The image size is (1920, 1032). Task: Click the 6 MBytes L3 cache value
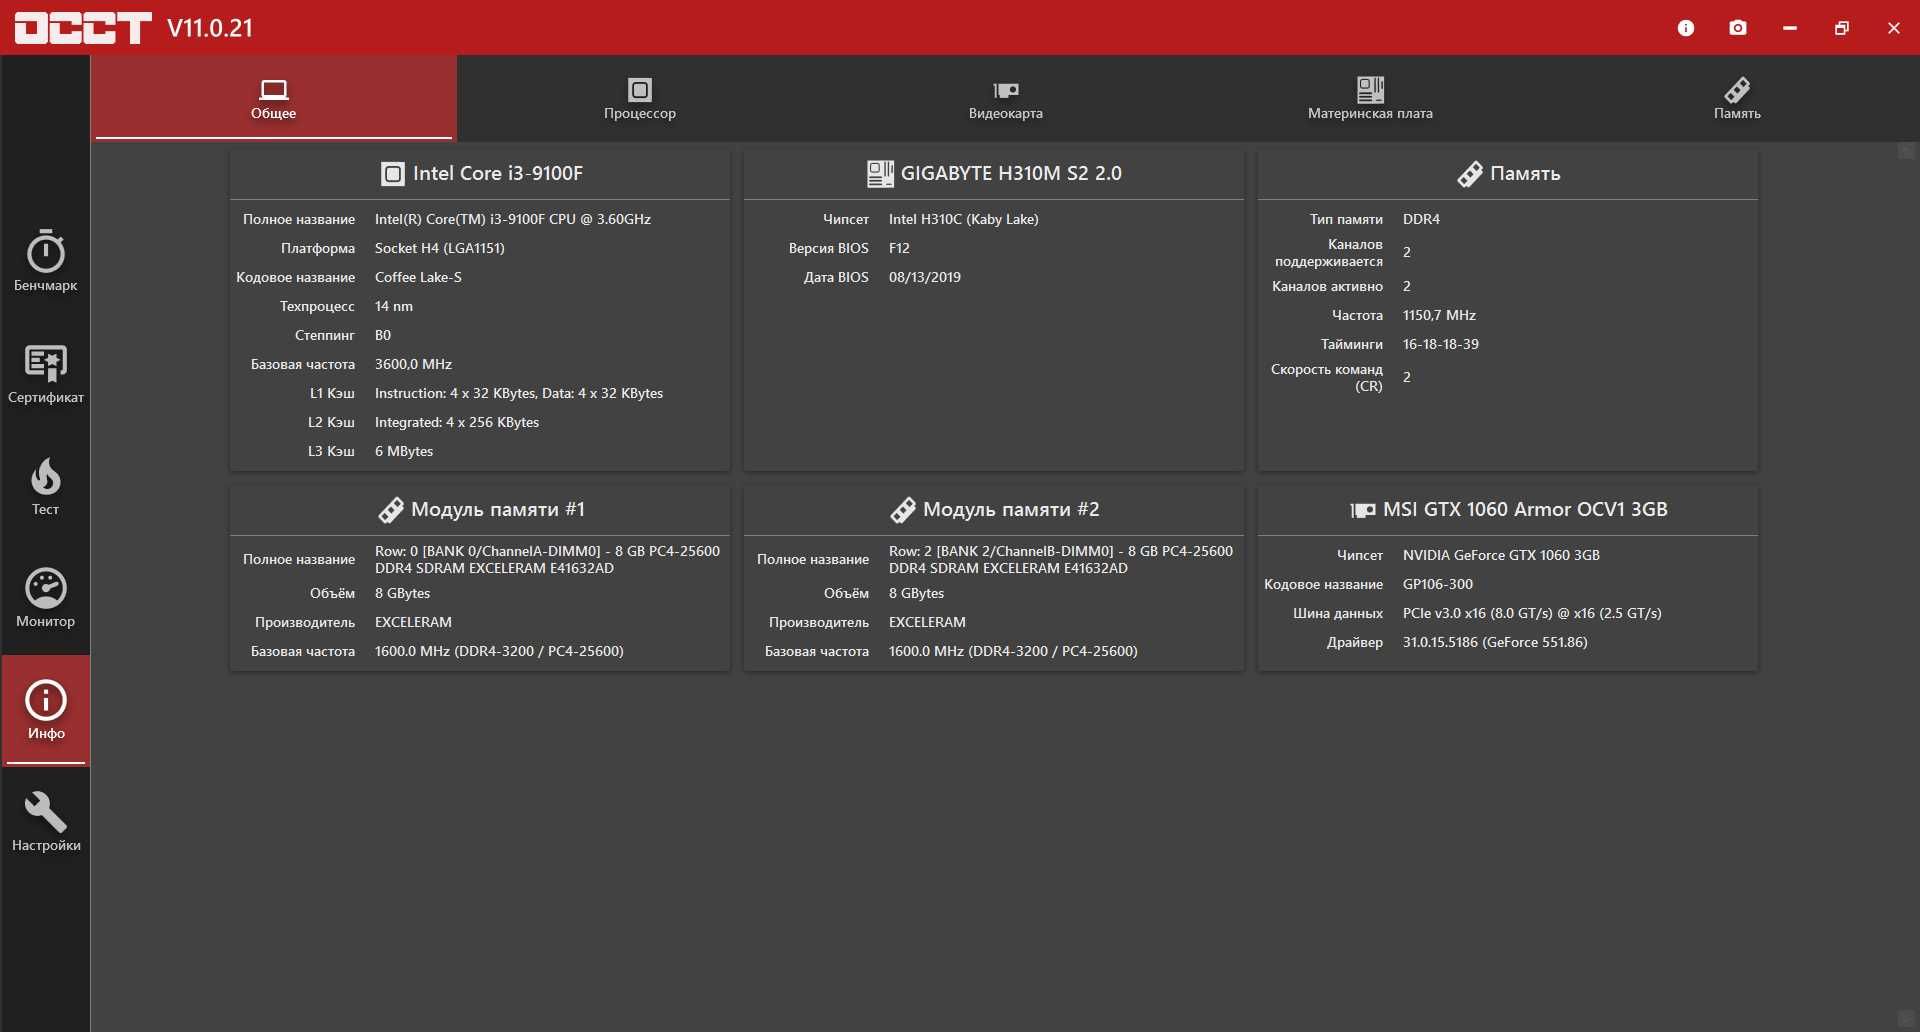pyautogui.click(x=404, y=451)
